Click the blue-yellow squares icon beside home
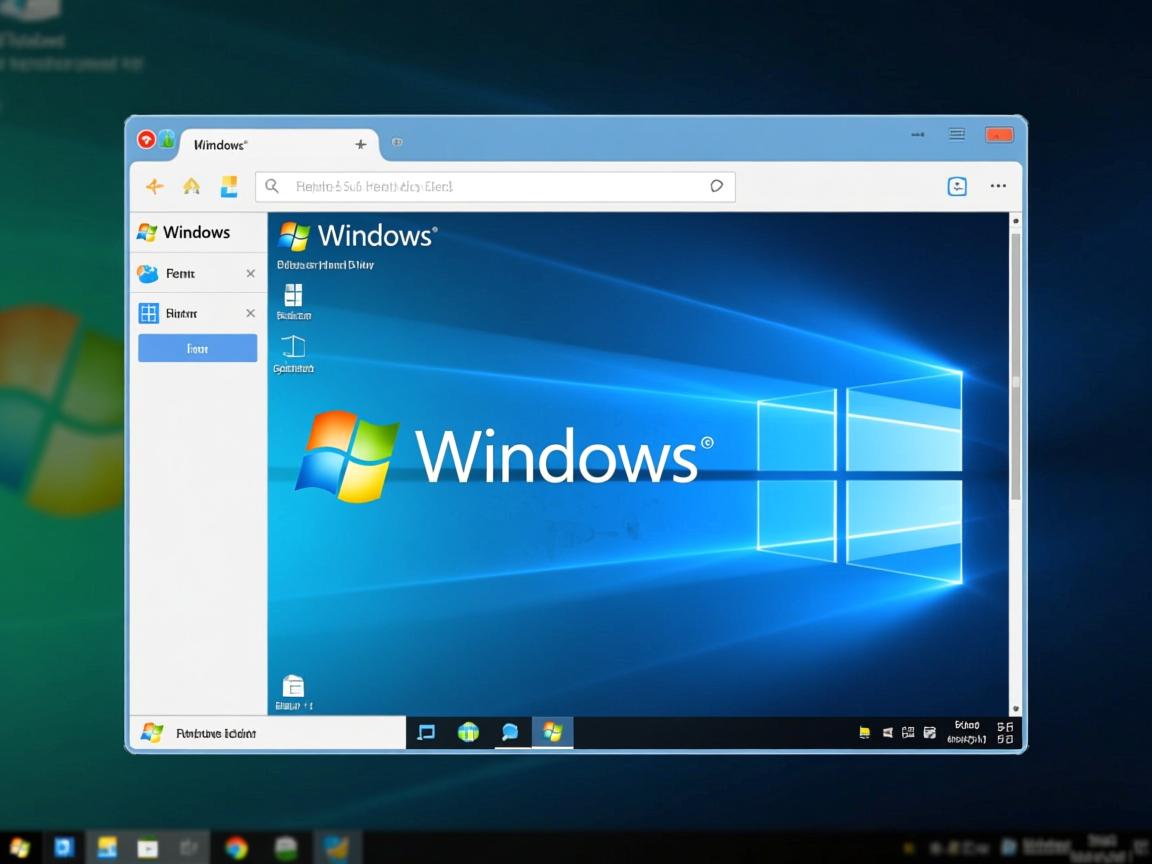The width and height of the screenshot is (1152, 864). 229,186
